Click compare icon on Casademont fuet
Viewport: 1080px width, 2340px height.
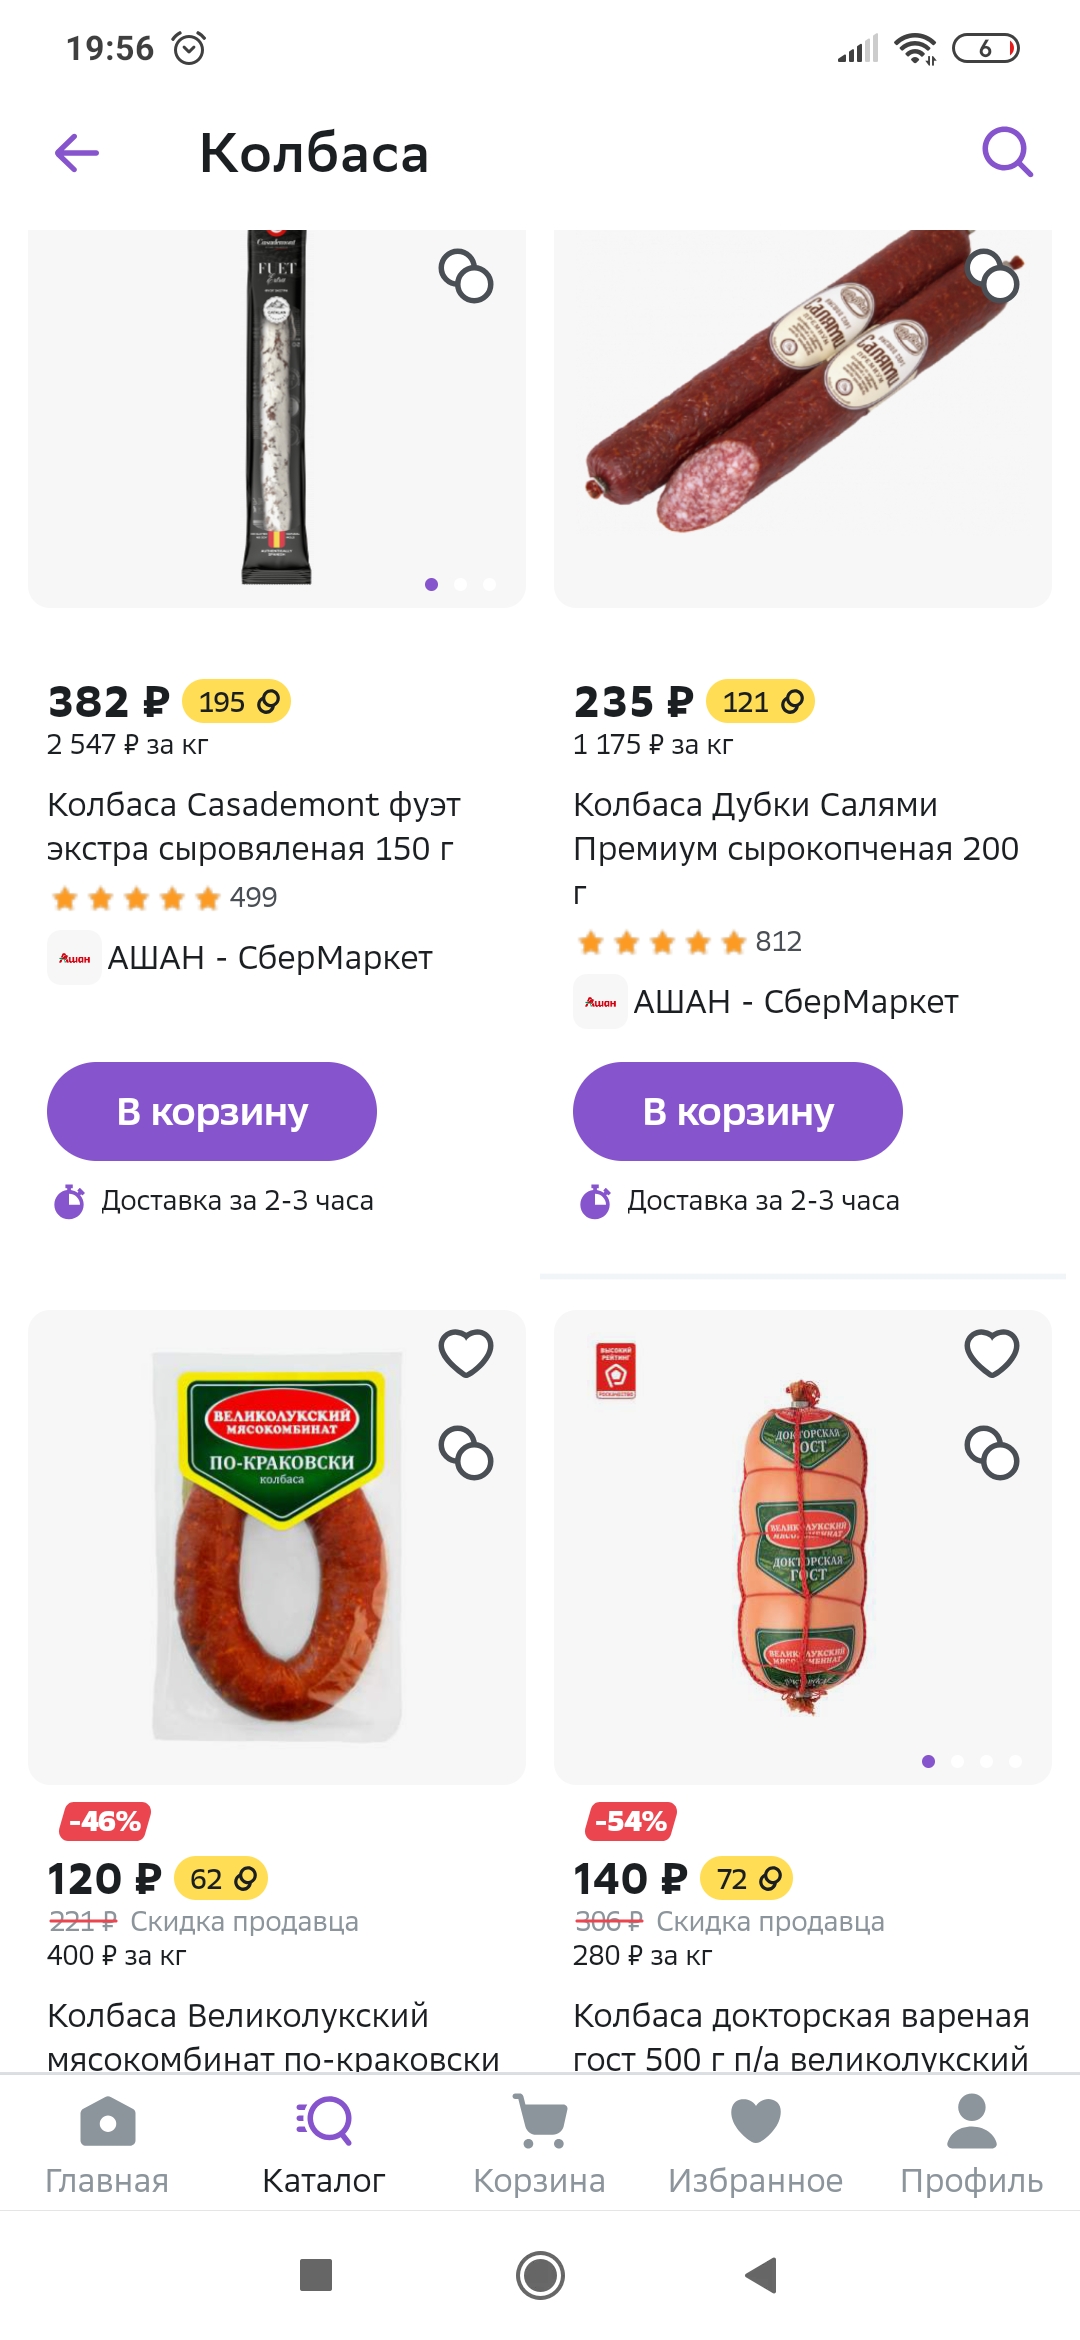[466, 276]
